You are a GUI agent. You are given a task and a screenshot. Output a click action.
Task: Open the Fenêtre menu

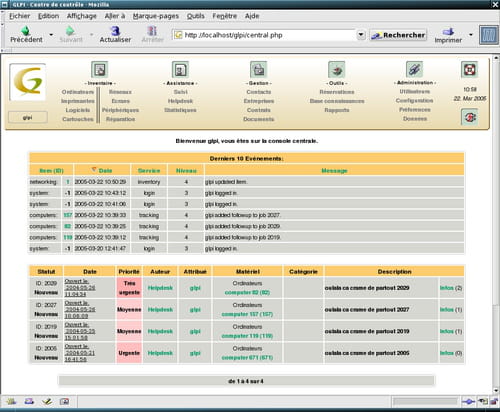click(225, 16)
